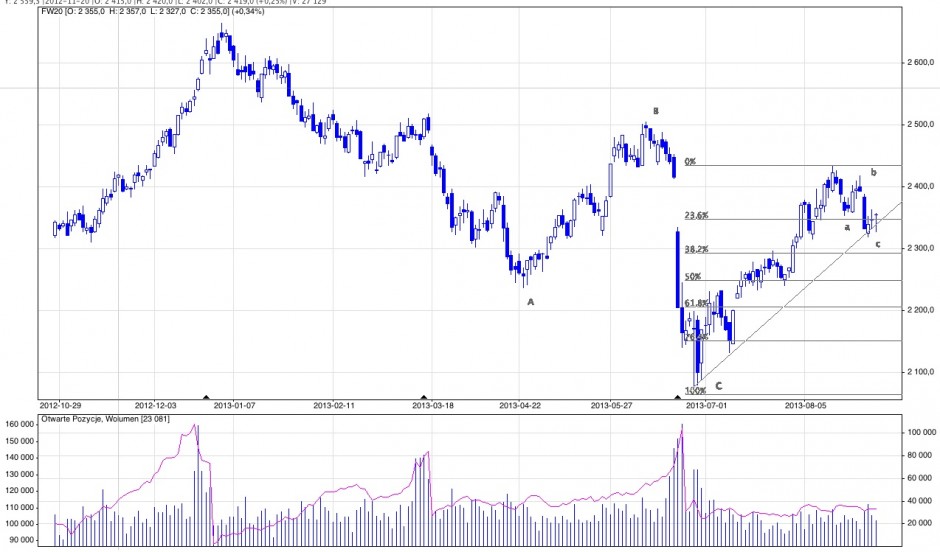Image resolution: width=940 pixels, height=552 pixels.
Task: Select the Fibonacci 38.2% level label
Action: click(x=695, y=249)
